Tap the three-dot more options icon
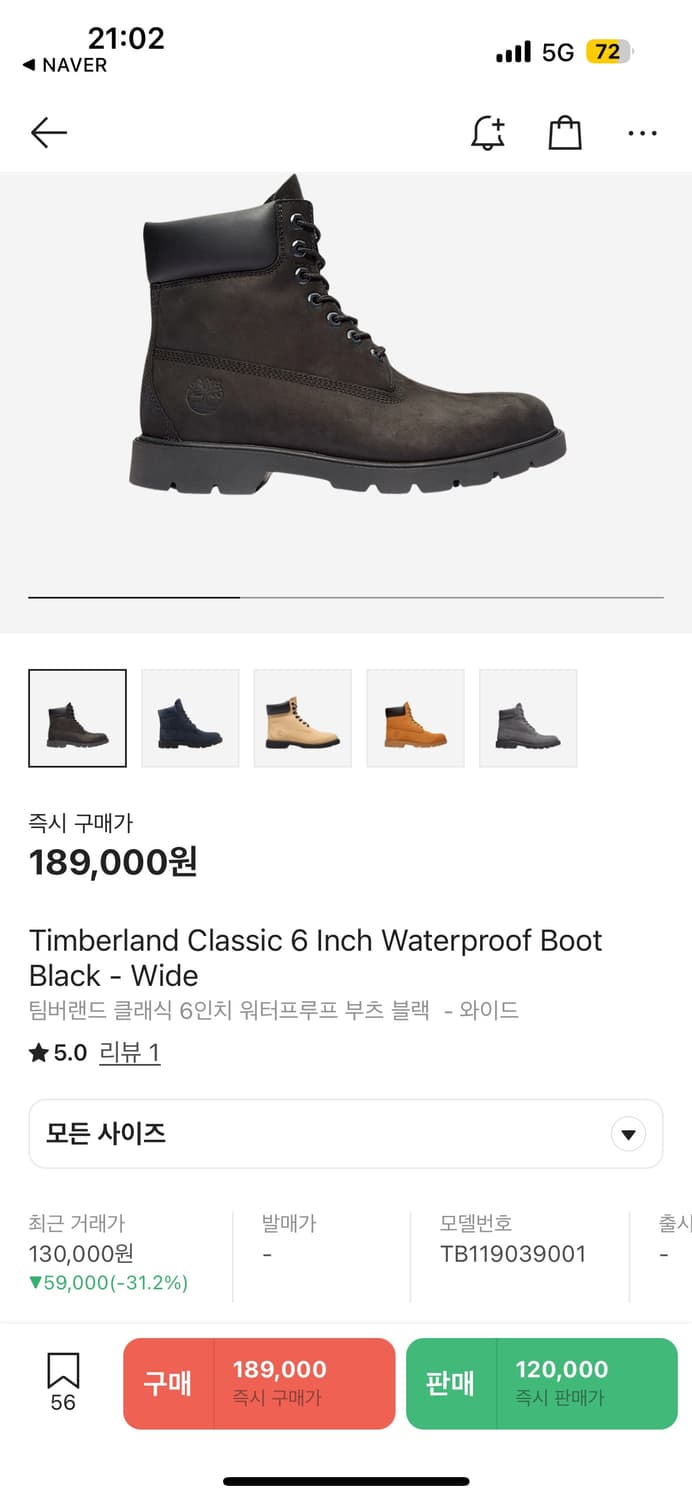Screen dimensions: 692x1500 coord(642,132)
